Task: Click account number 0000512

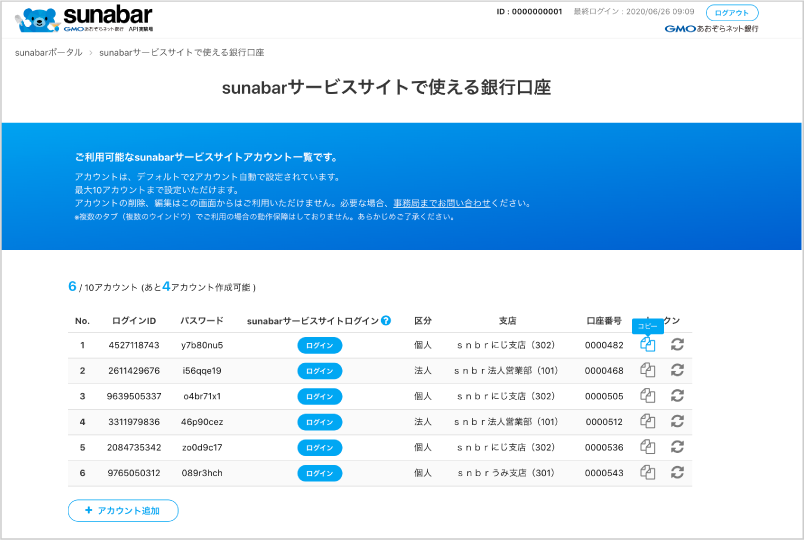Action: (x=604, y=422)
